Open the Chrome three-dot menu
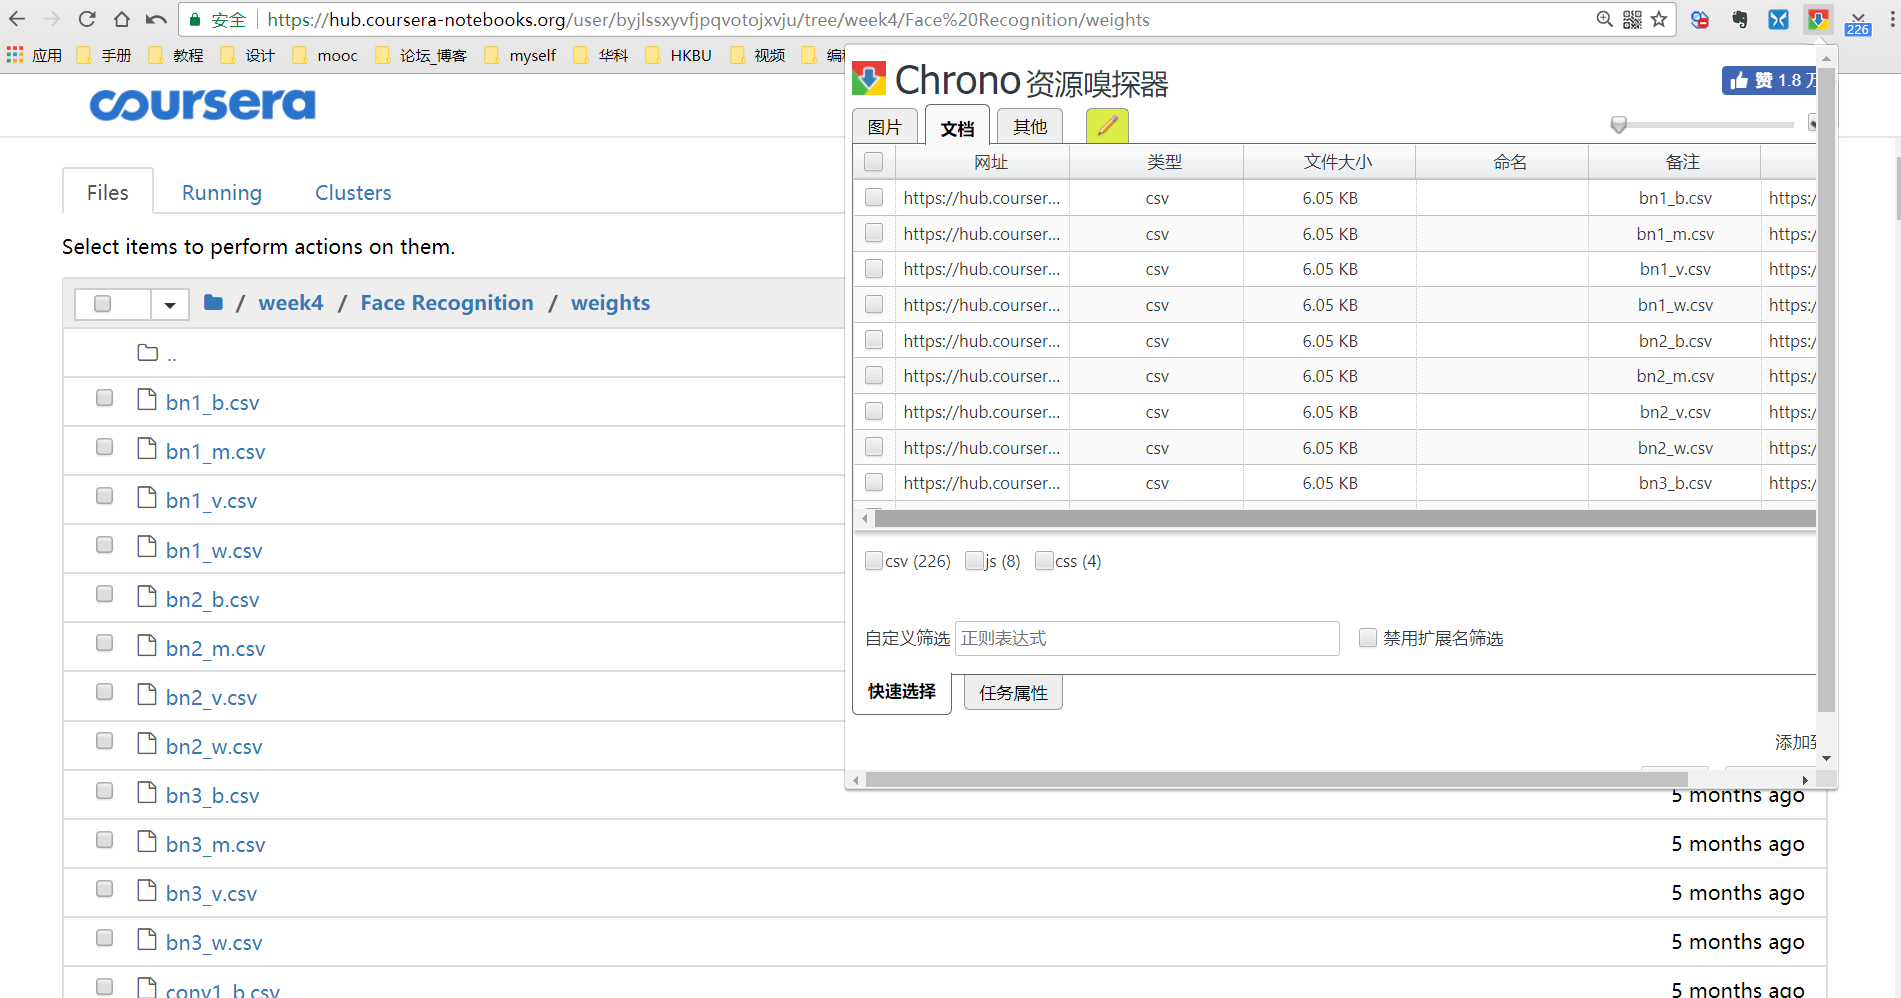This screenshot has width=1901, height=998. 1891,19
